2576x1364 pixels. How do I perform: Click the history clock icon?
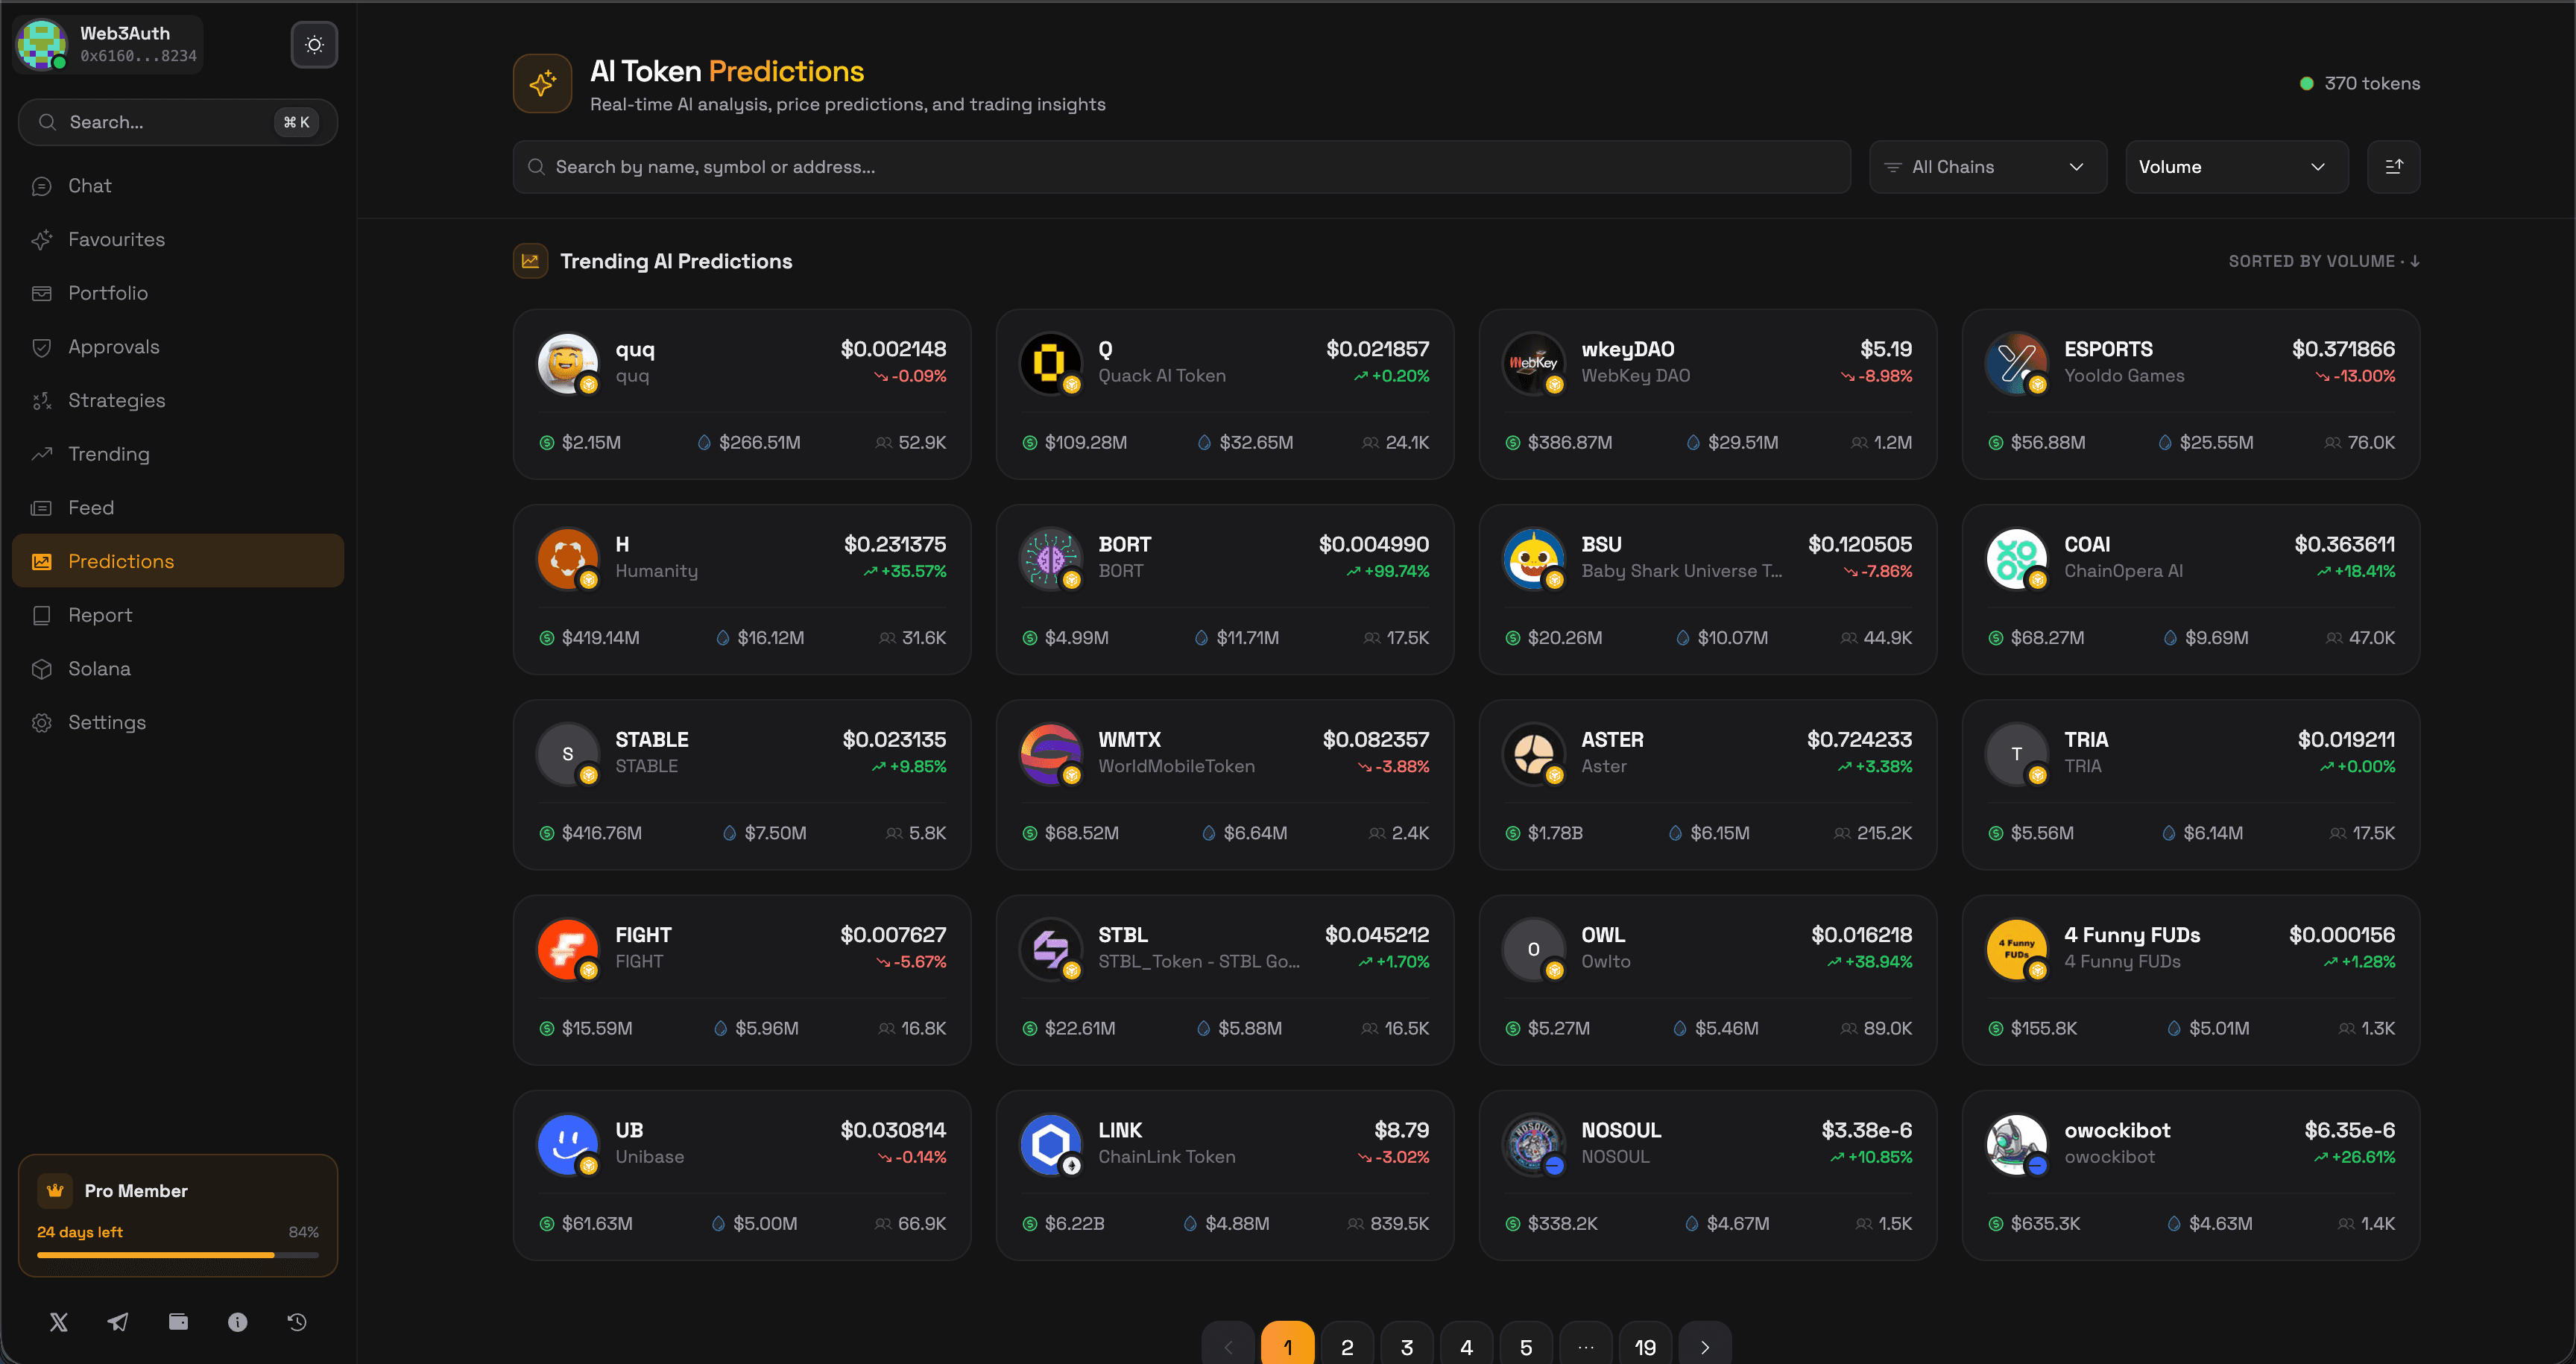(297, 1322)
